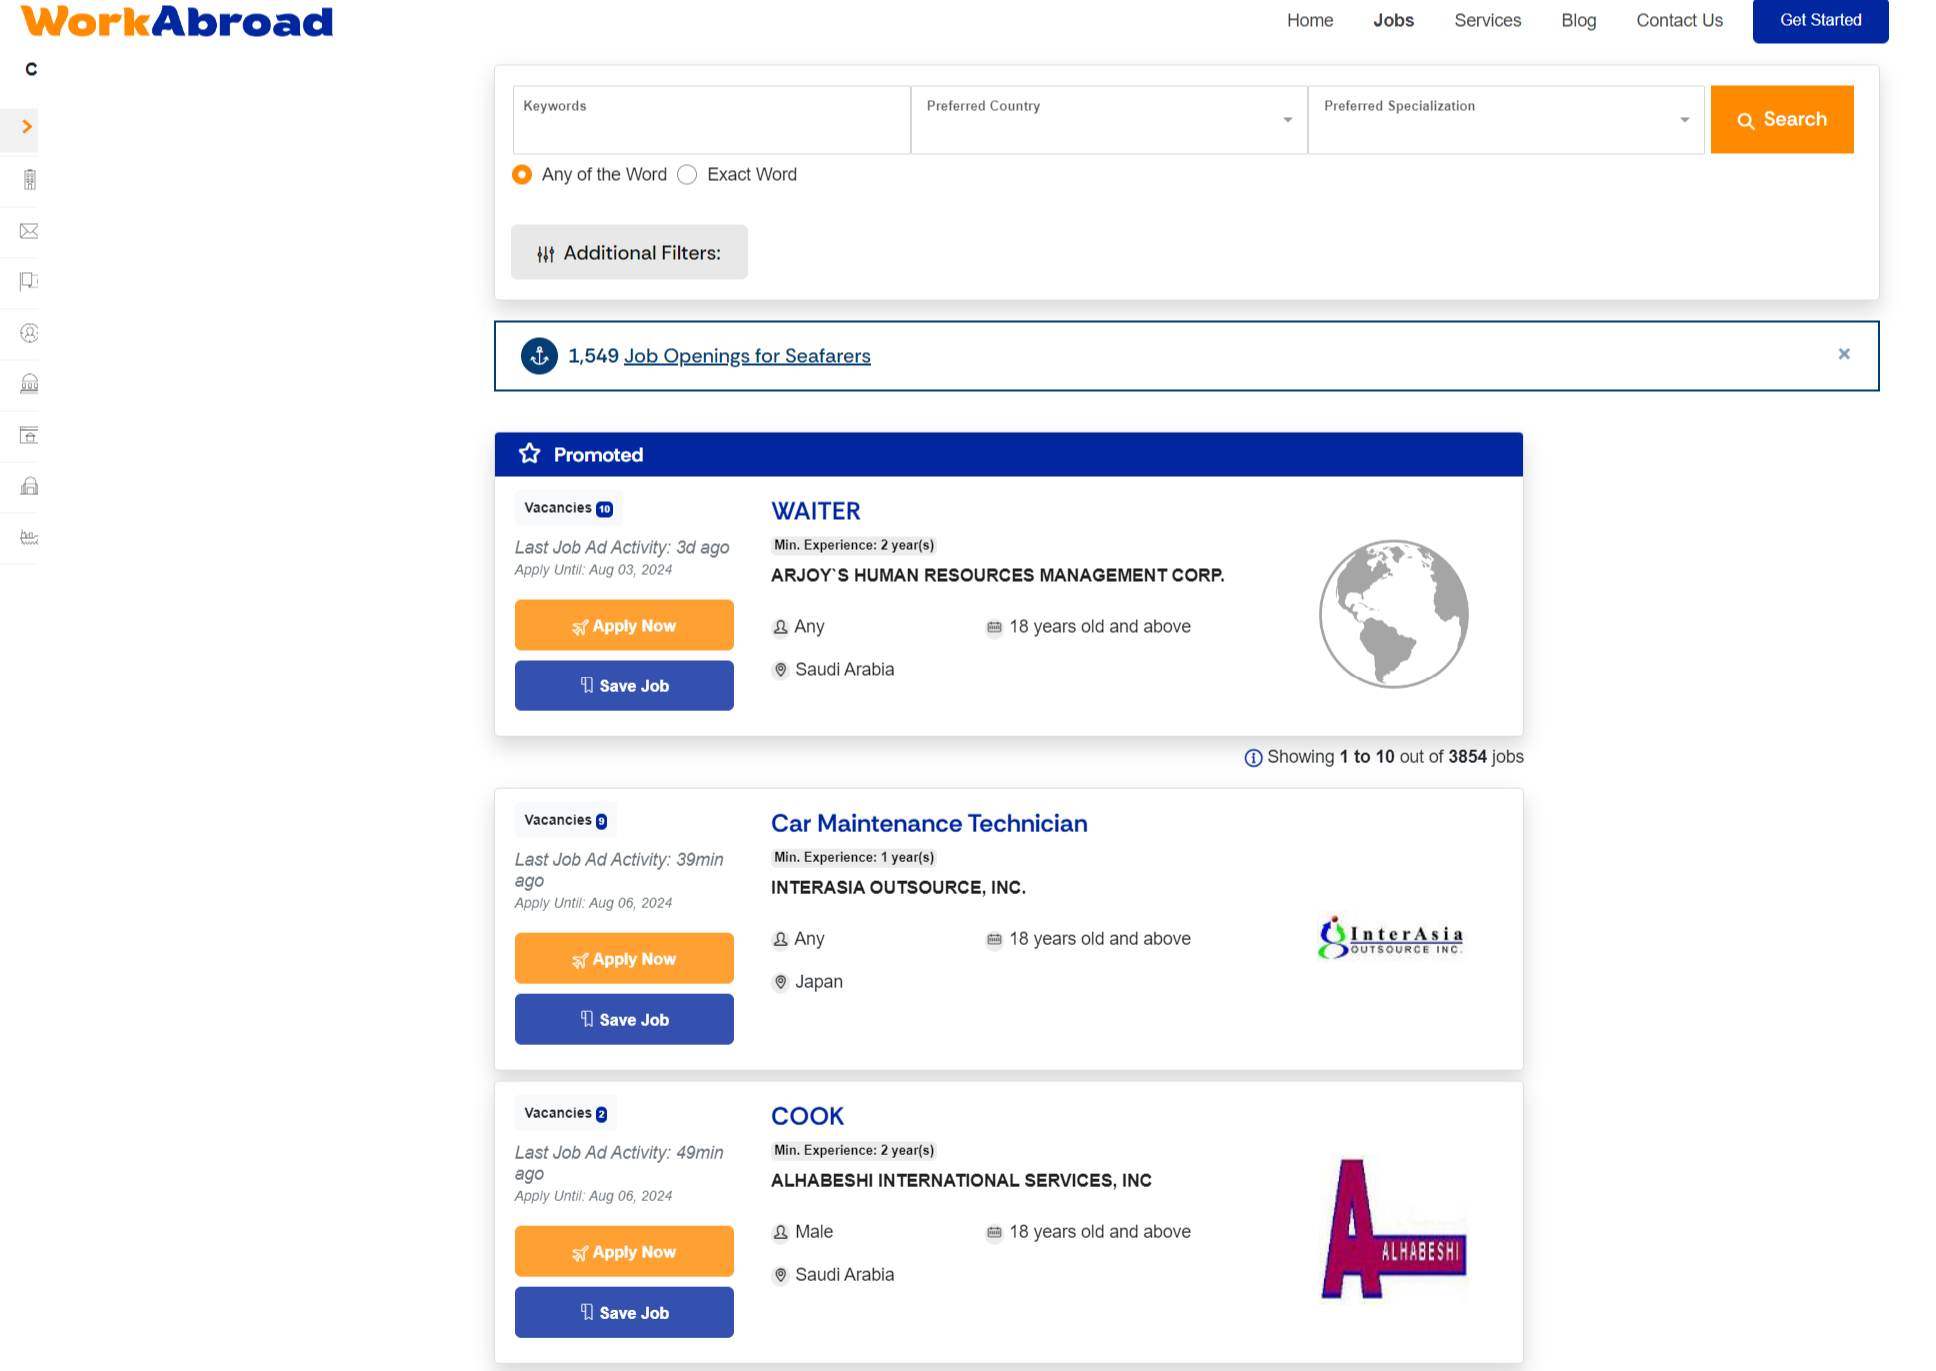Open the Preferred Country dropdown
Image resolution: width=1936 pixels, height=1371 pixels.
(x=1108, y=120)
